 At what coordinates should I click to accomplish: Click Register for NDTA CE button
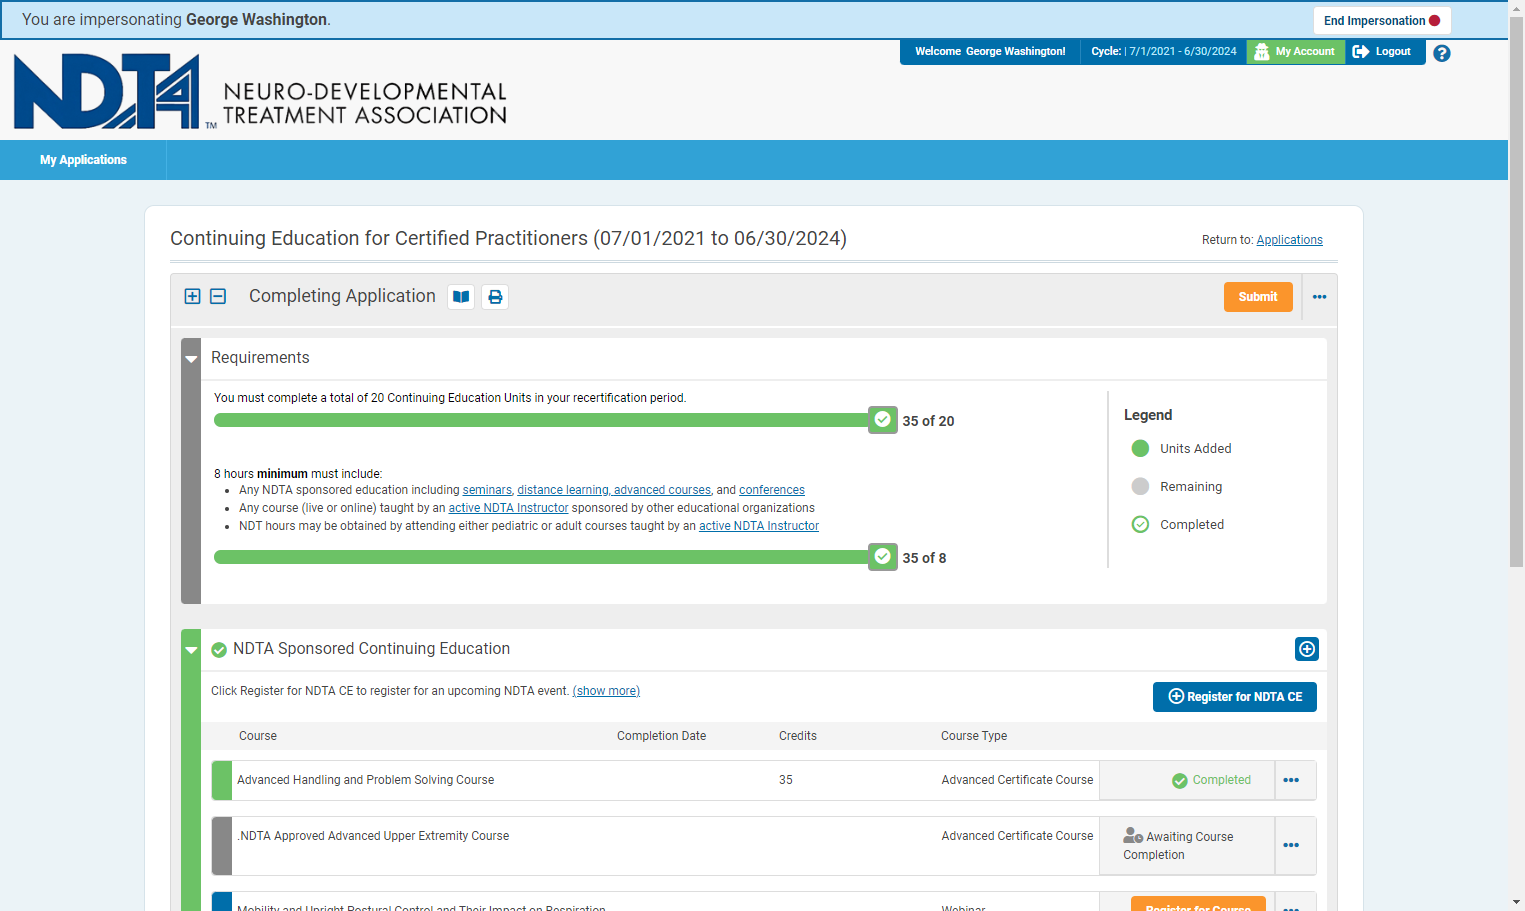coord(1235,697)
